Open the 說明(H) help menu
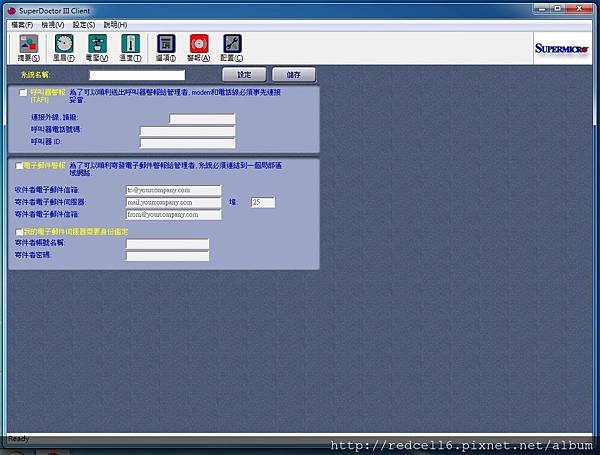Image resolution: width=600 pixels, height=455 pixels. coord(115,25)
